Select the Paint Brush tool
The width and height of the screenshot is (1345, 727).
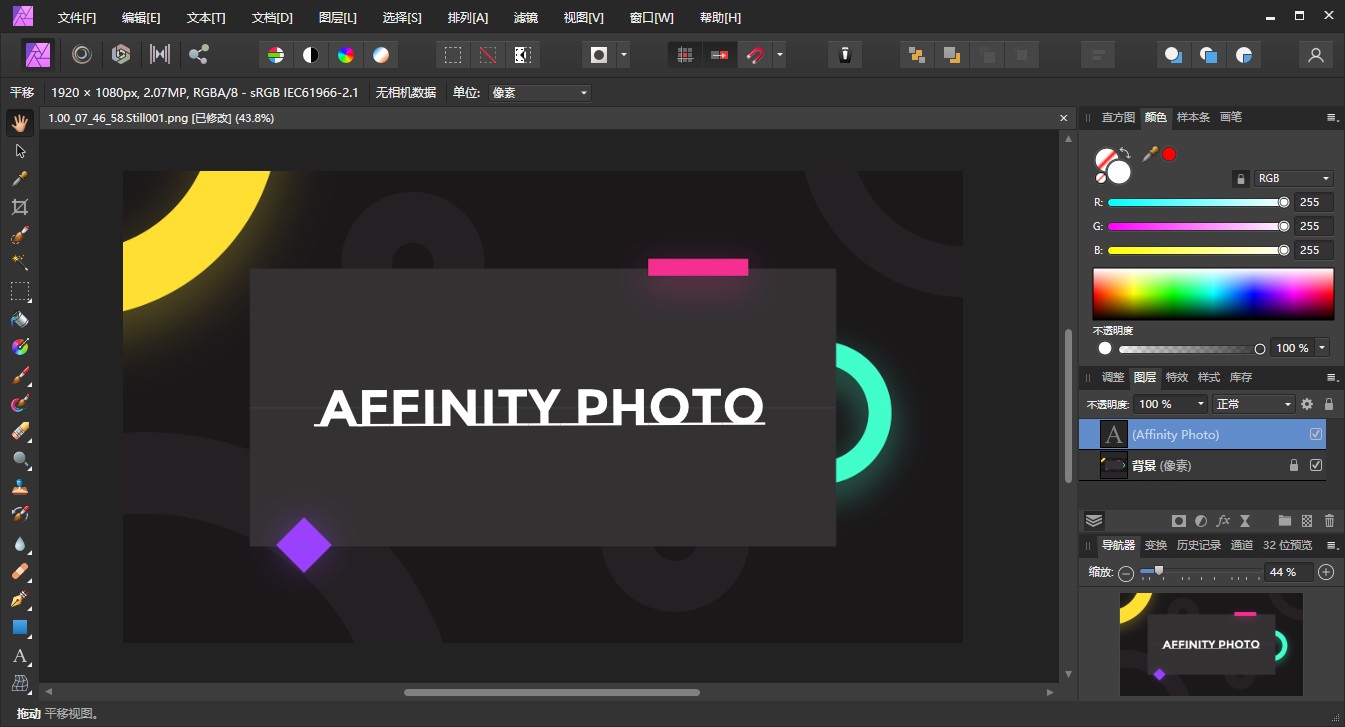tap(20, 376)
